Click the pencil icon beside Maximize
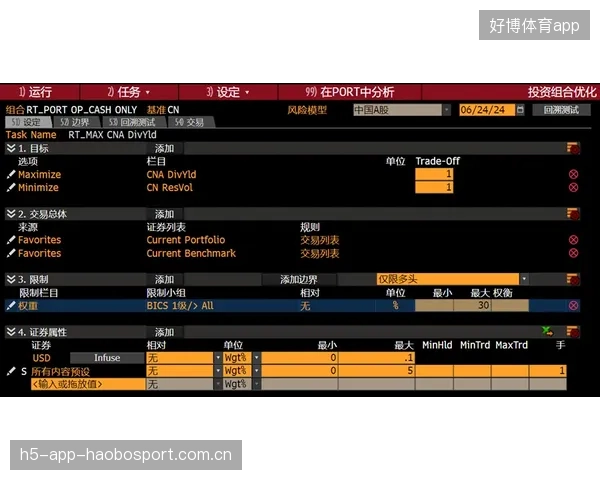Viewport: 600px width, 480px height. coord(11,175)
